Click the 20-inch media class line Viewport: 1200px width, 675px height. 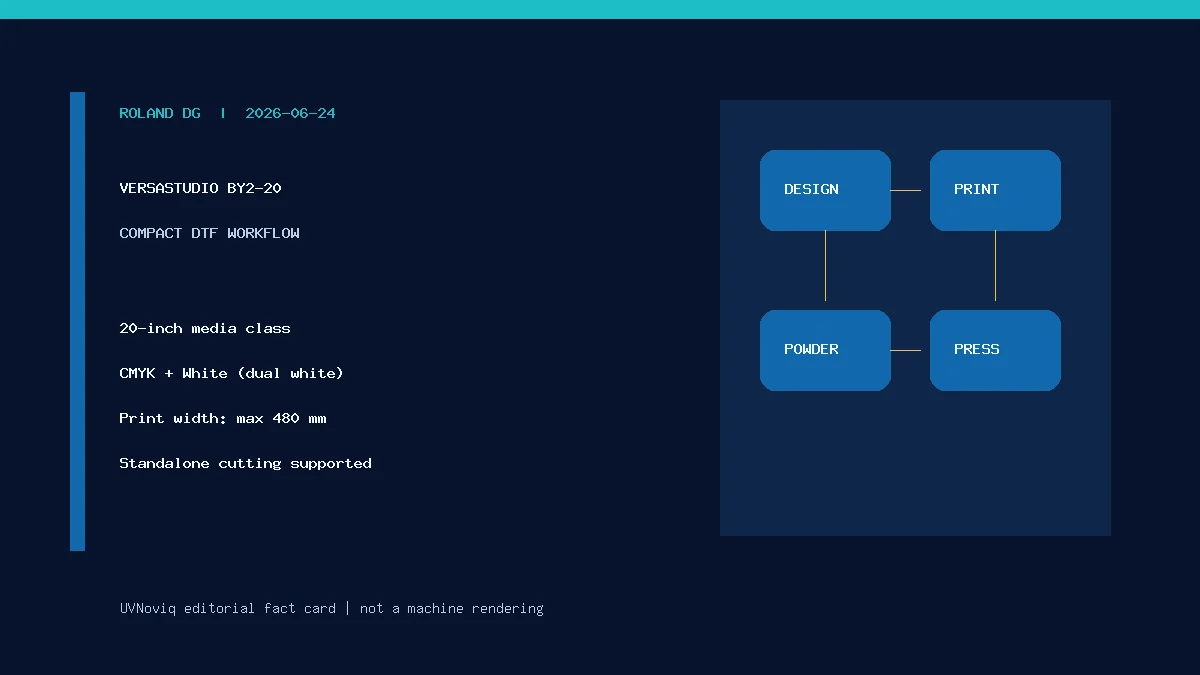205,328
